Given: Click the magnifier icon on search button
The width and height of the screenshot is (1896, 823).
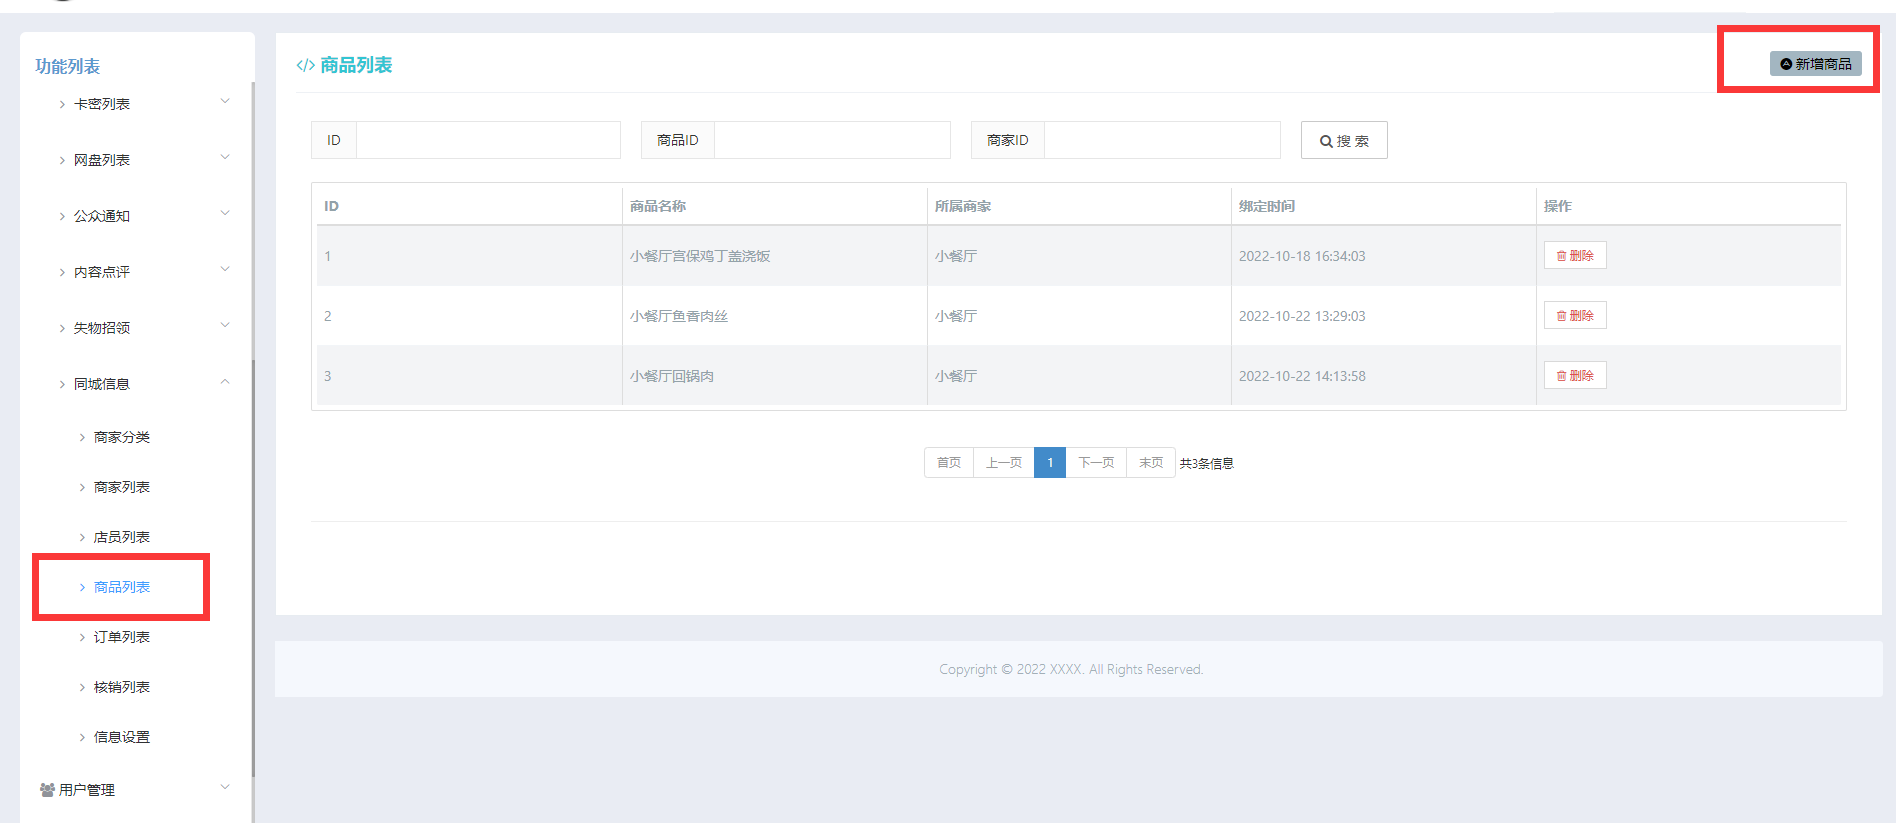Looking at the screenshot, I should click(x=1326, y=141).
